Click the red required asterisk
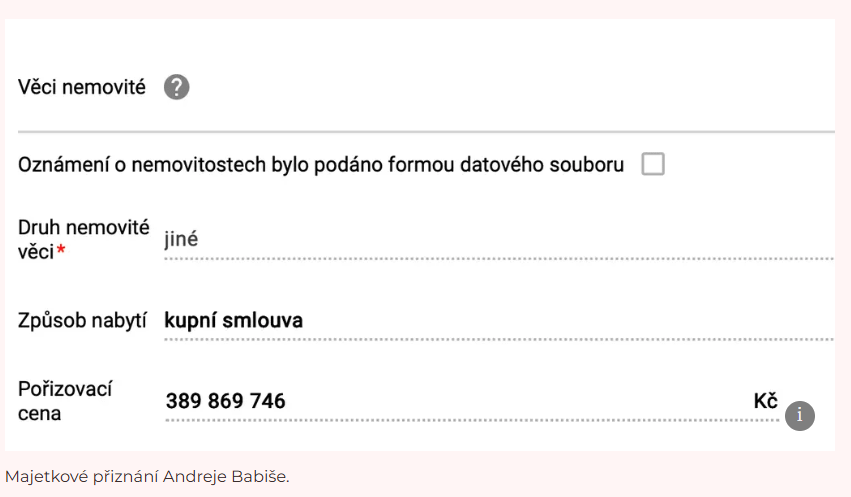This screenshot has height=497, width=851. 61,250
